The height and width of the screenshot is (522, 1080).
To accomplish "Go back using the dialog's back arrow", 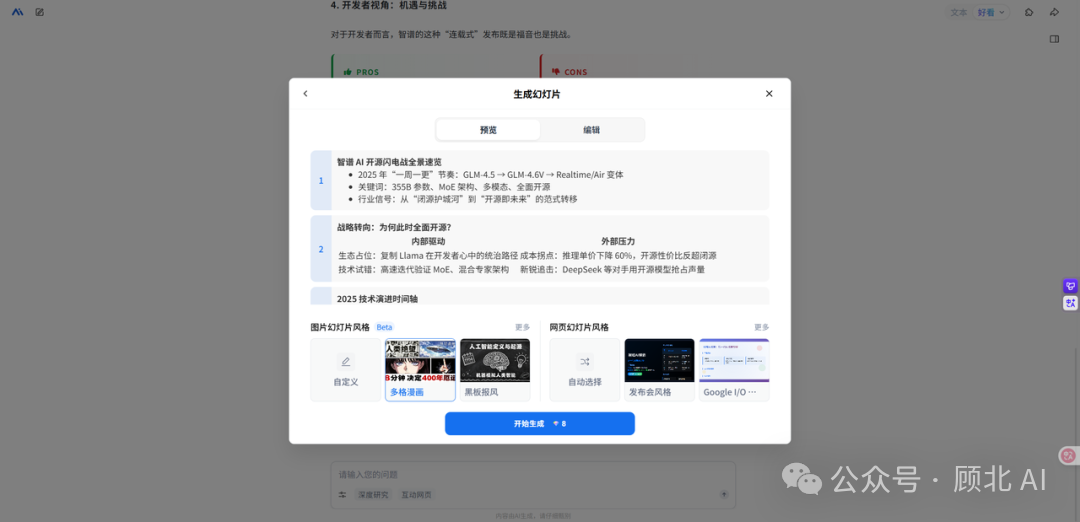I will [x=305, y=94].
